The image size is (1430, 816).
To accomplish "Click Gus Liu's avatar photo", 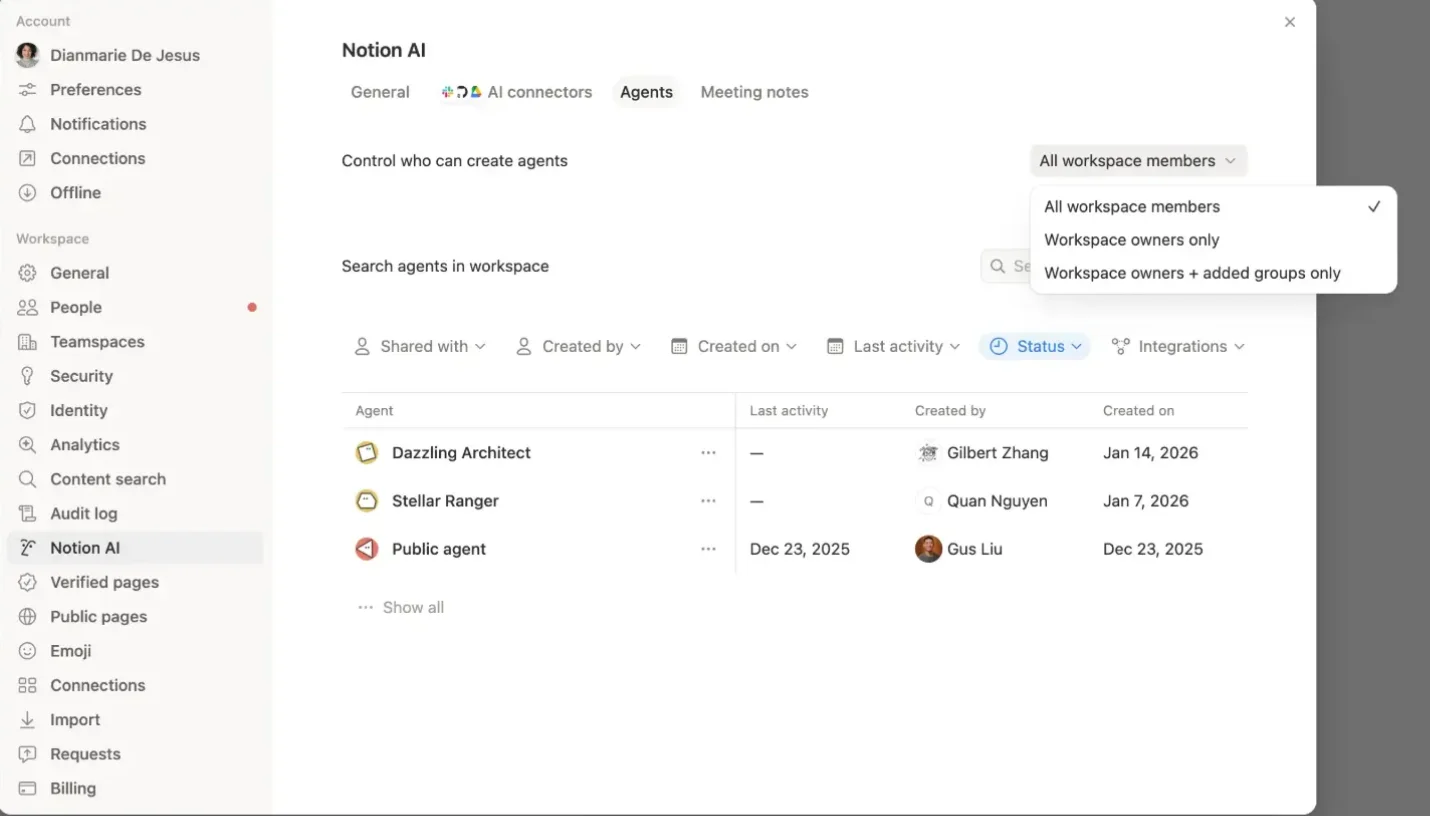I will point(928,549).
